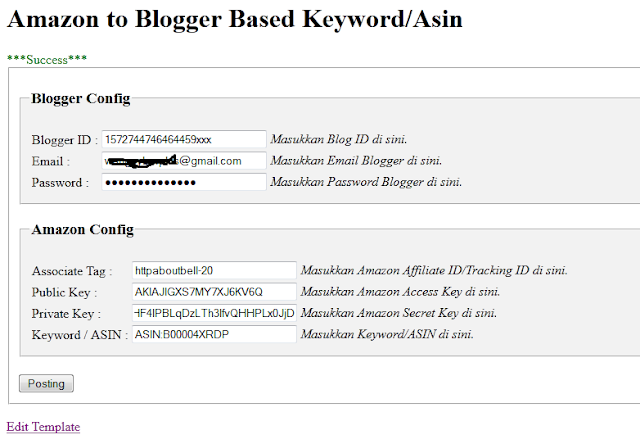Click hint 'Masukkan Amazon Access Key di sini.'

tap(400, 291)
